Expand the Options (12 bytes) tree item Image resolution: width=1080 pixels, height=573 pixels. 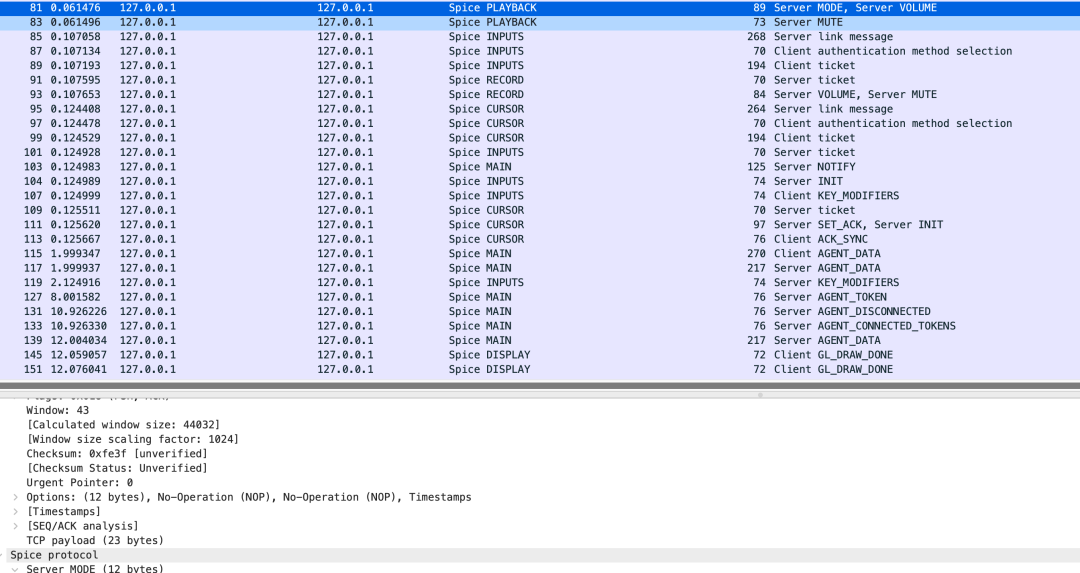click(15, 497)
